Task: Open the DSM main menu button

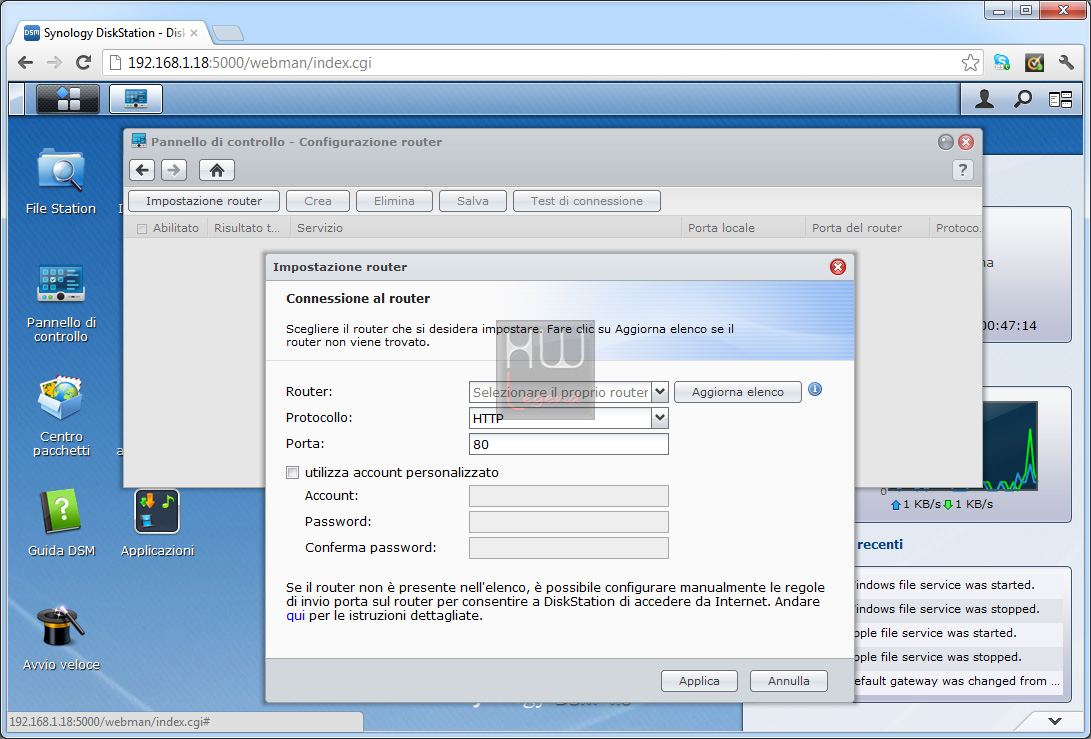Action: tap(67, 99)
